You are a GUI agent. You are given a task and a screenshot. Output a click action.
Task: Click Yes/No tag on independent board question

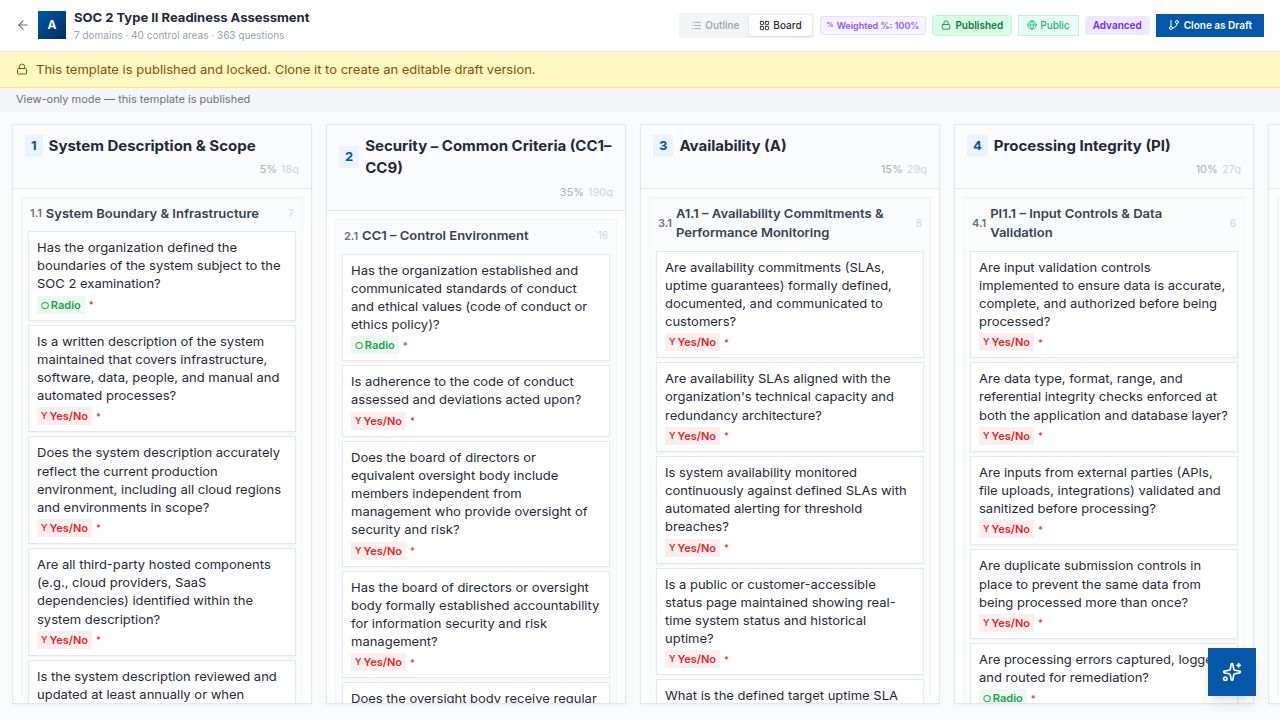[x=378, y=551]
